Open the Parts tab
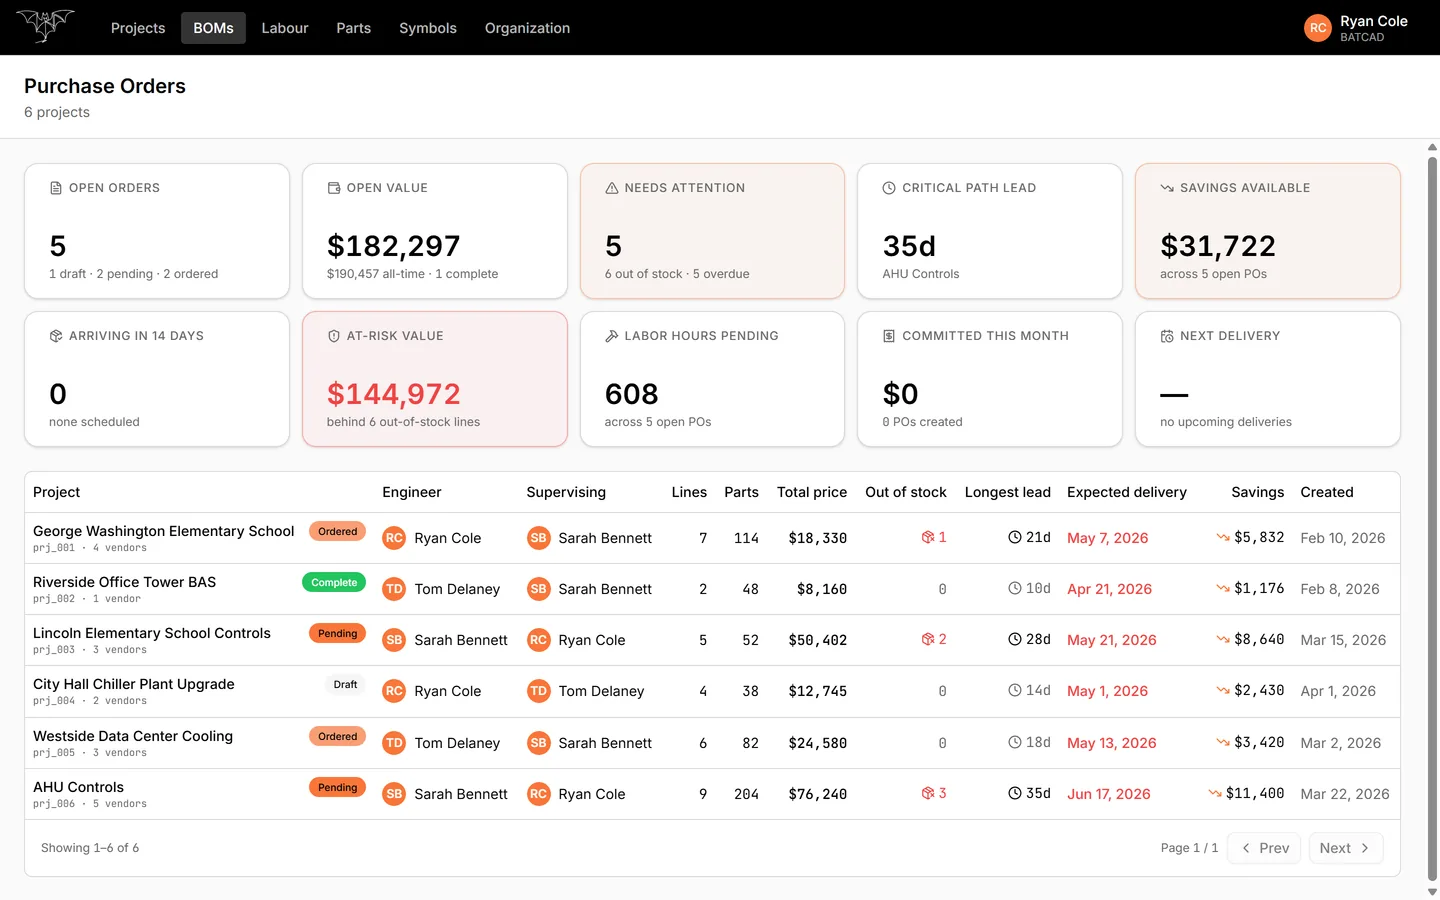The height and width of the screenshot is (900, 1440). [353, 28]
